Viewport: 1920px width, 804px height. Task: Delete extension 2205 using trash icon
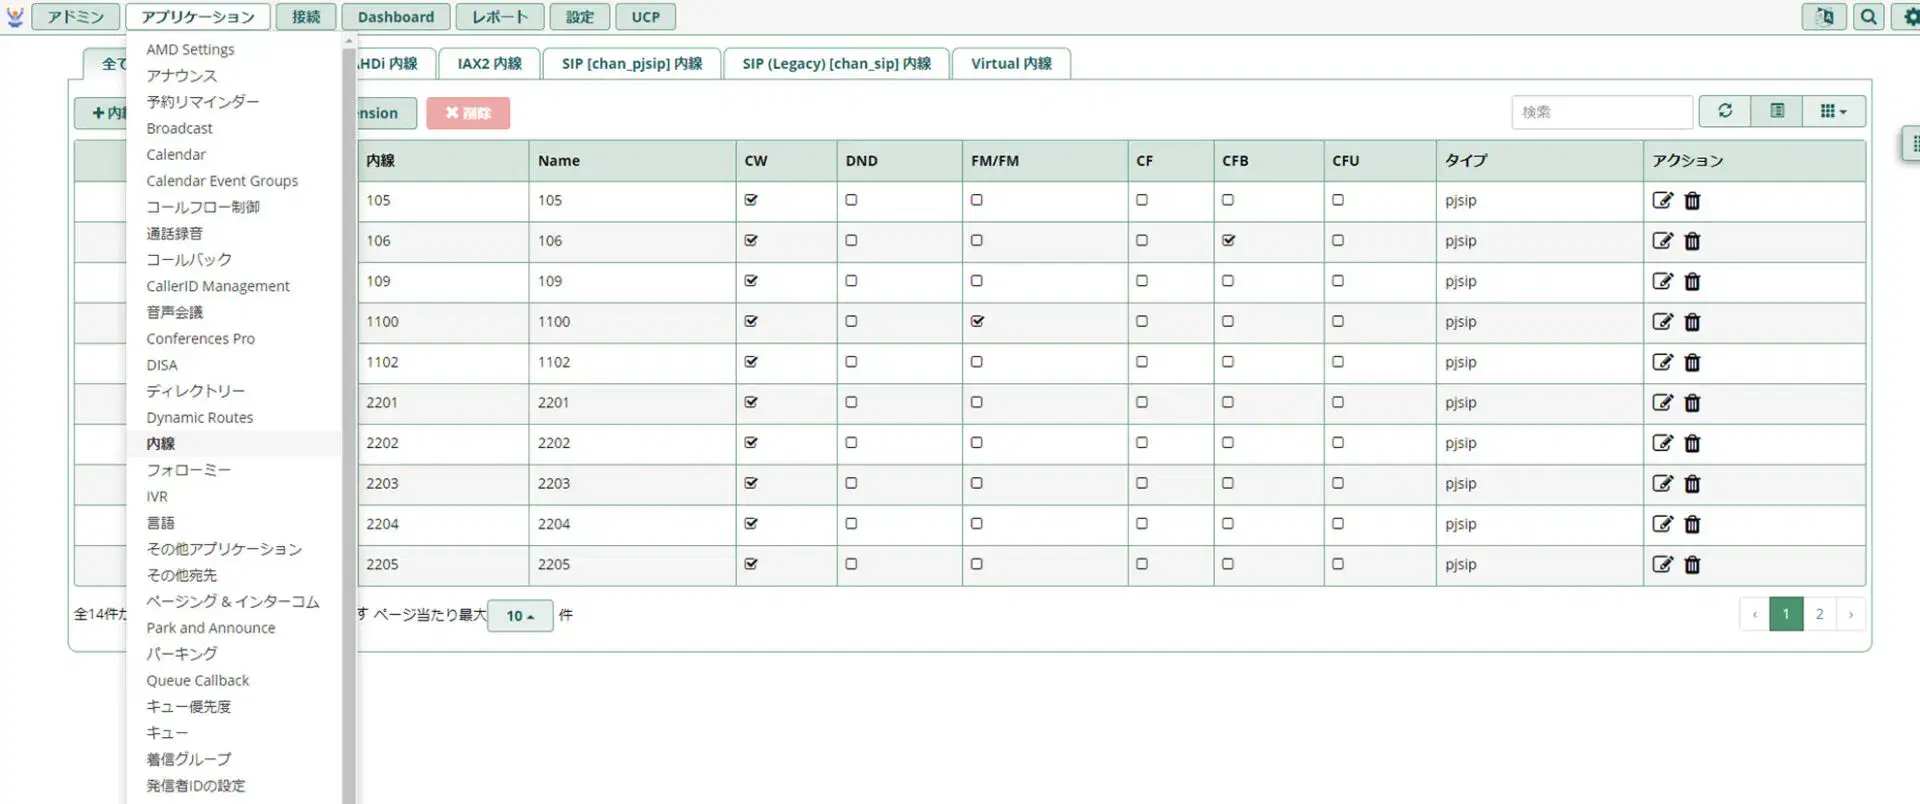pos(1692,565)
